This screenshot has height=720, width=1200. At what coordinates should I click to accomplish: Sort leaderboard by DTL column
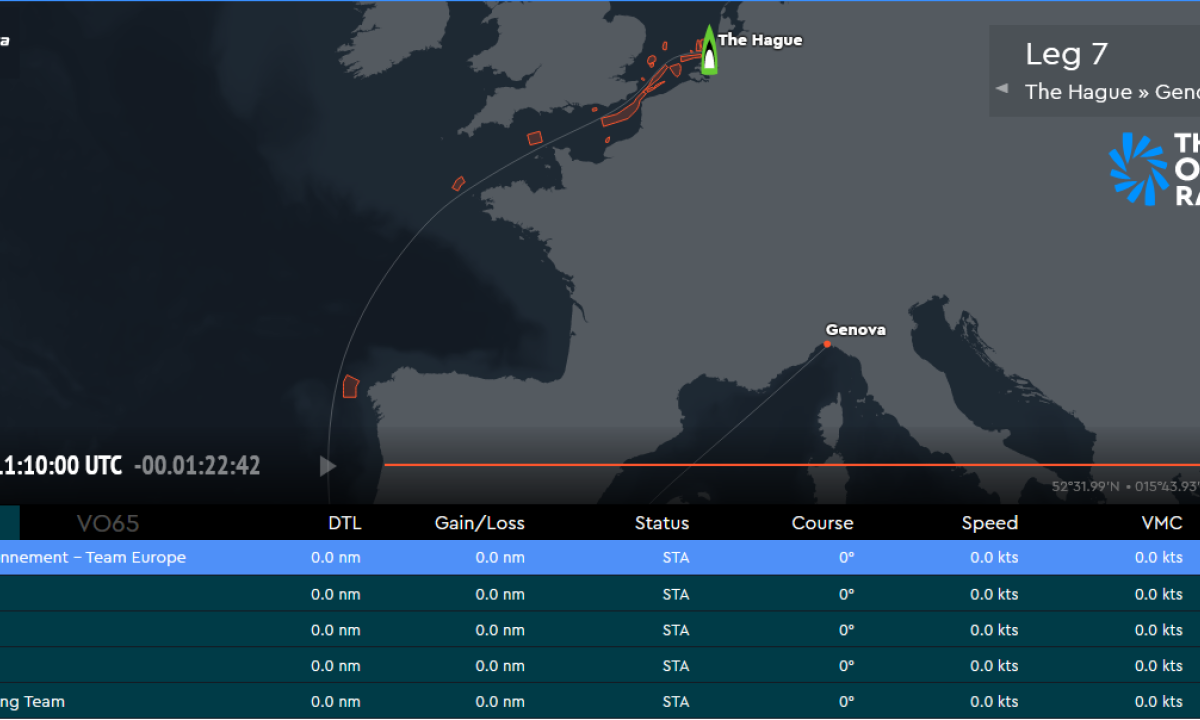[x=344, y=523]
